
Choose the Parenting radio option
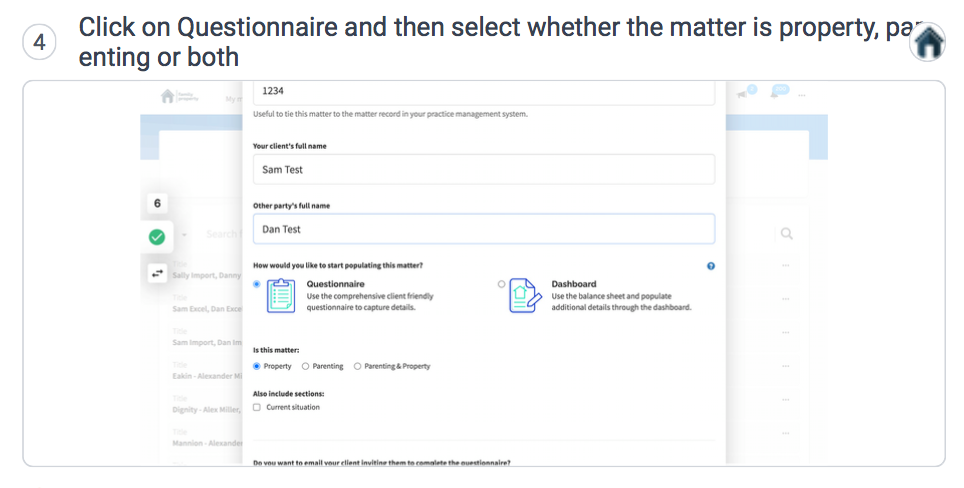pyautogui.click(x=305, y=366)
